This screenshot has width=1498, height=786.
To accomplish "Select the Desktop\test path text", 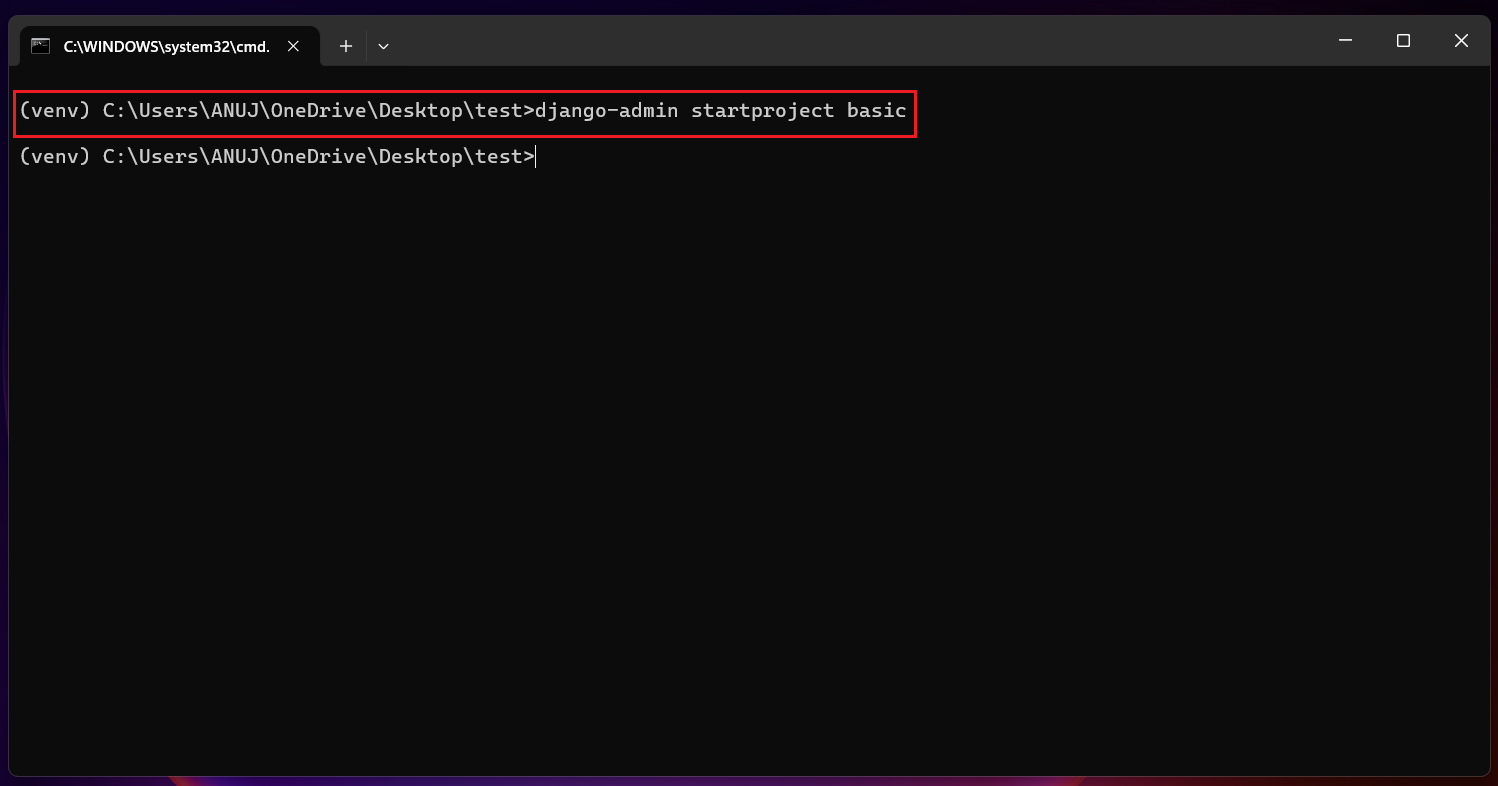I will (455, 110).
